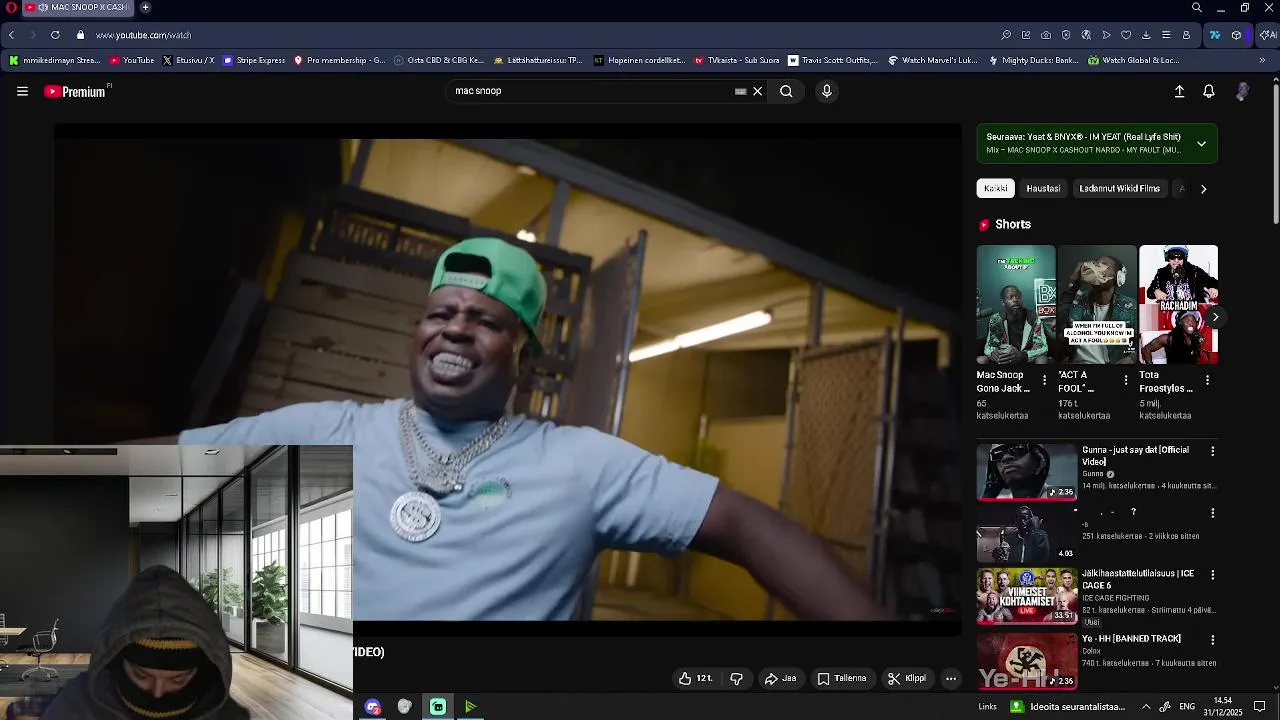Select the Haustasi filter chip
The height and width of the screenshot is (720, 1280).
pos(1043,188)
